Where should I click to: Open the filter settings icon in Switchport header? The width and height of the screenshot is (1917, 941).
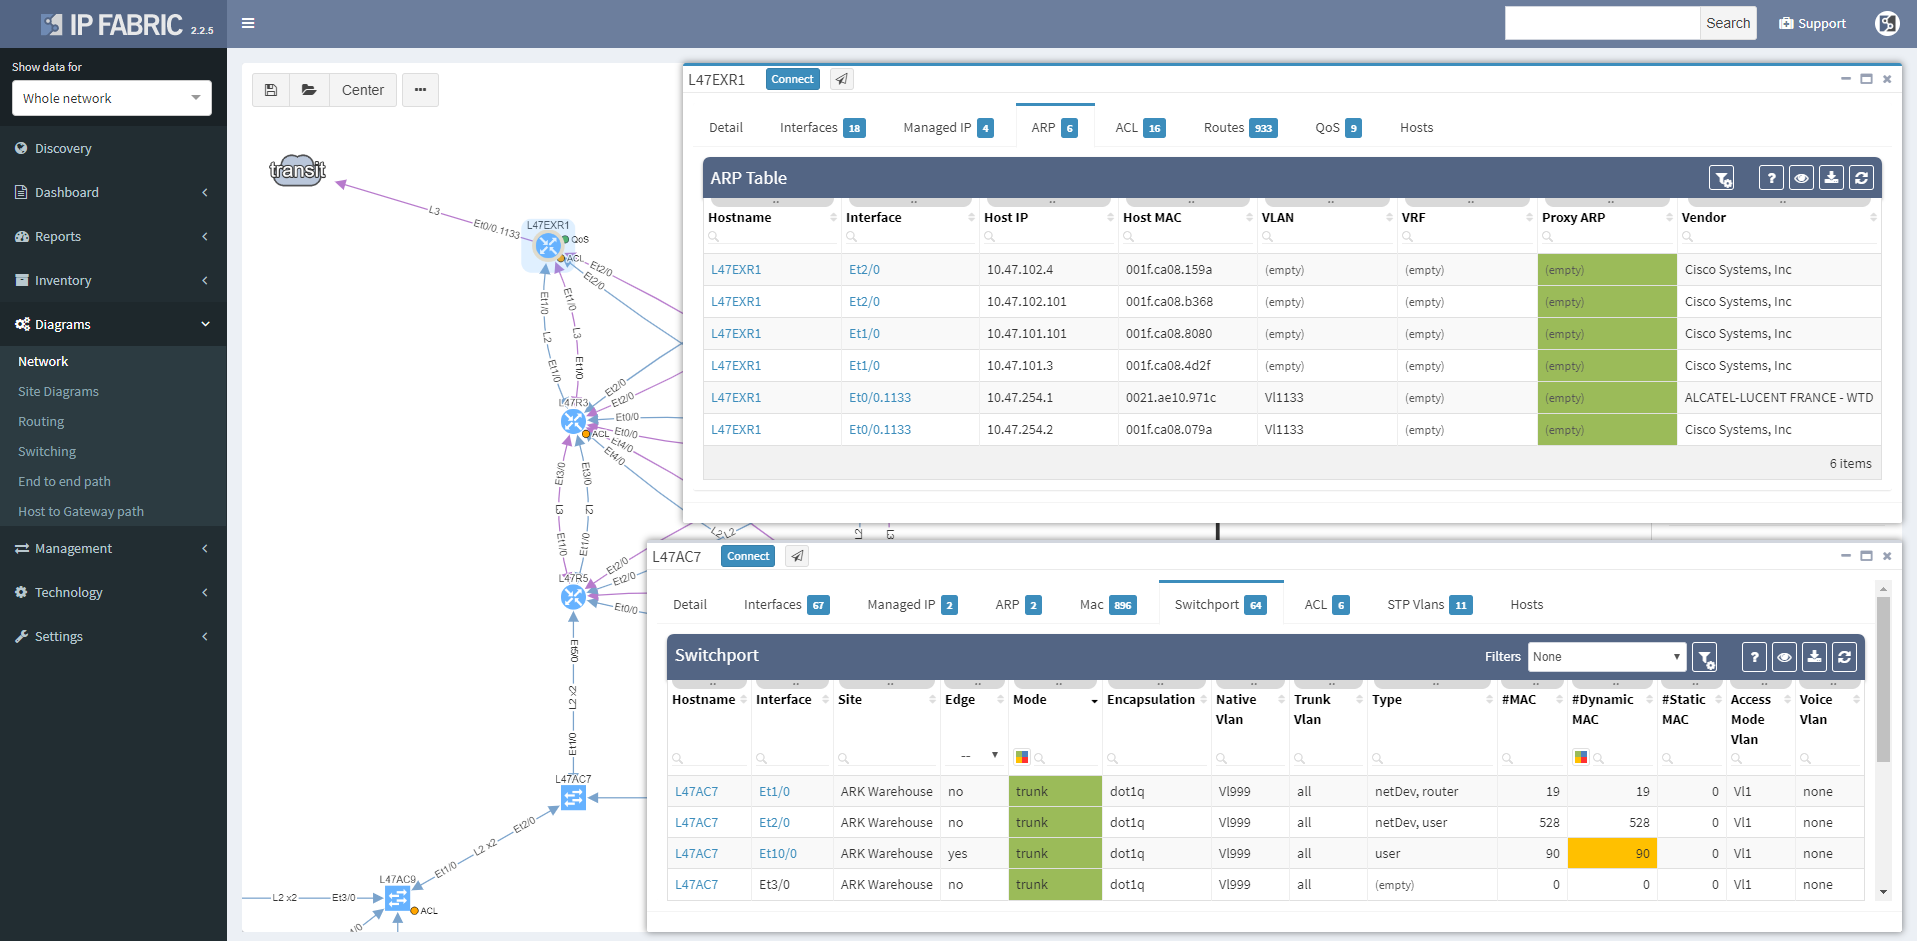pyautogui.click(x=1705, y=657)
